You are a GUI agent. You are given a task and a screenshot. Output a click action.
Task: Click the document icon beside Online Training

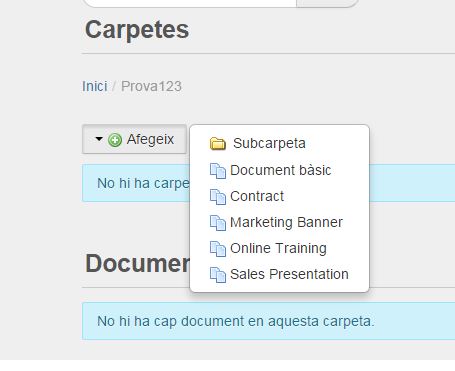(218, 249)
